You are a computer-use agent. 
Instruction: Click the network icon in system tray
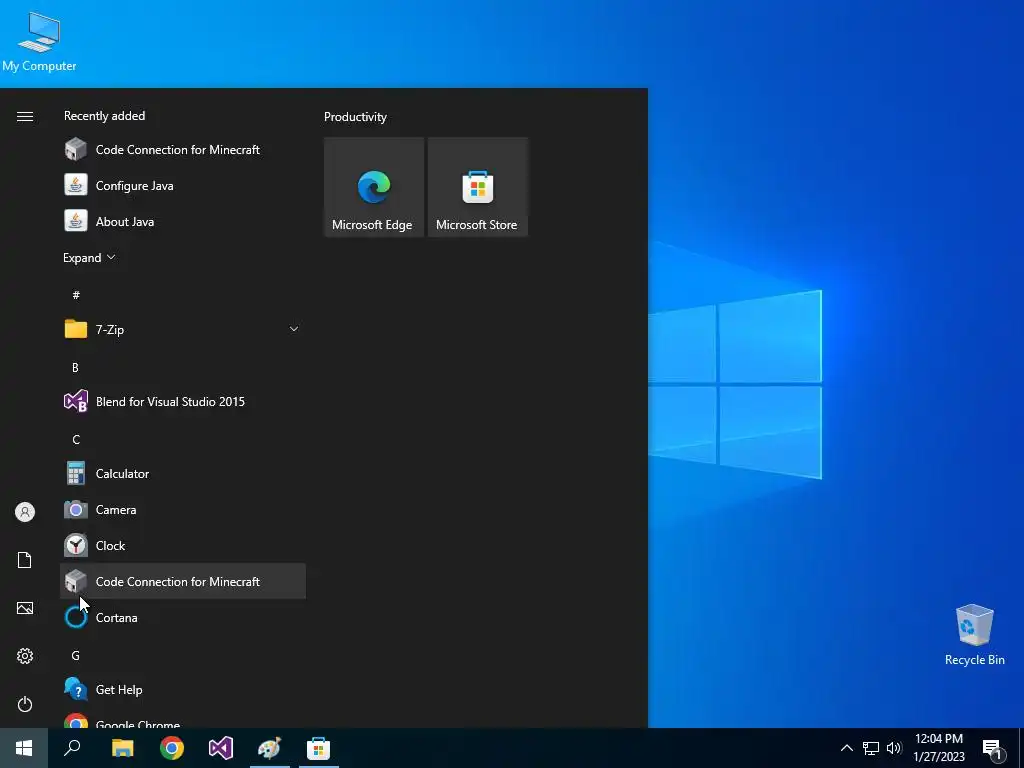[x=871, y=748]
